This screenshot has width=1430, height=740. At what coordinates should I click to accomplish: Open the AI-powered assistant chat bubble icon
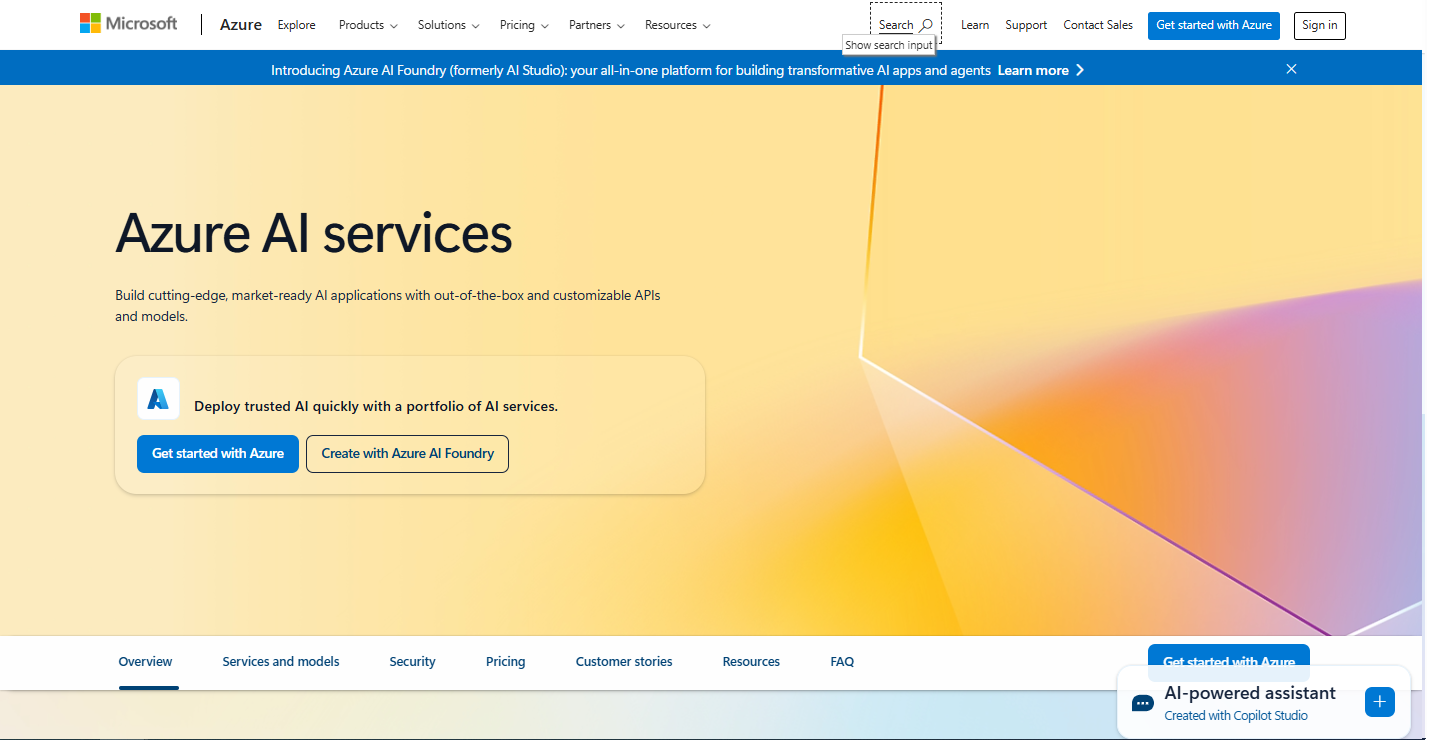[x=1142, y=703]
